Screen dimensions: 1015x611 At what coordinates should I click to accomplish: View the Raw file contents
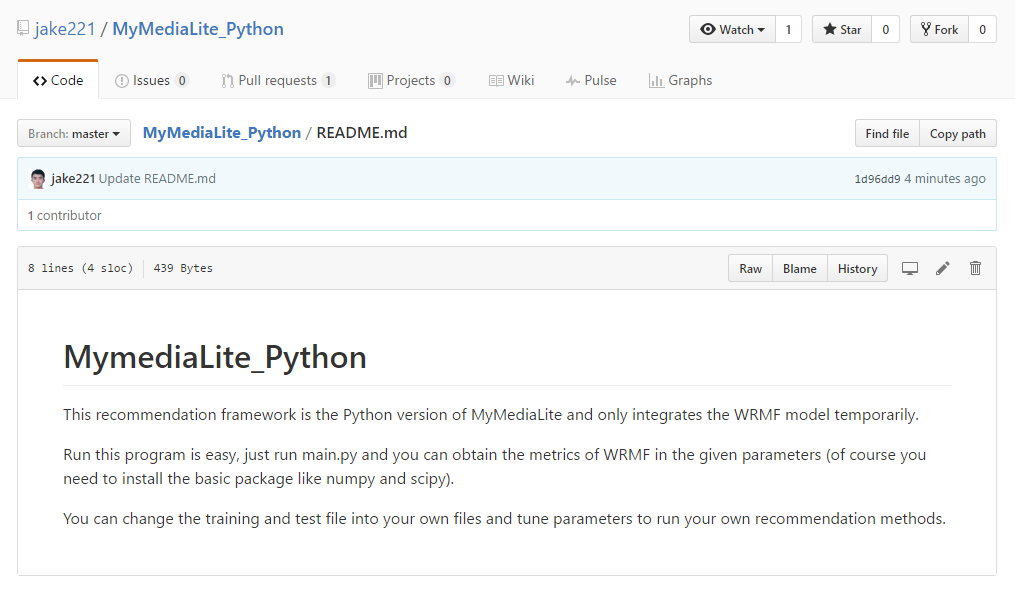tap(750, 269)
